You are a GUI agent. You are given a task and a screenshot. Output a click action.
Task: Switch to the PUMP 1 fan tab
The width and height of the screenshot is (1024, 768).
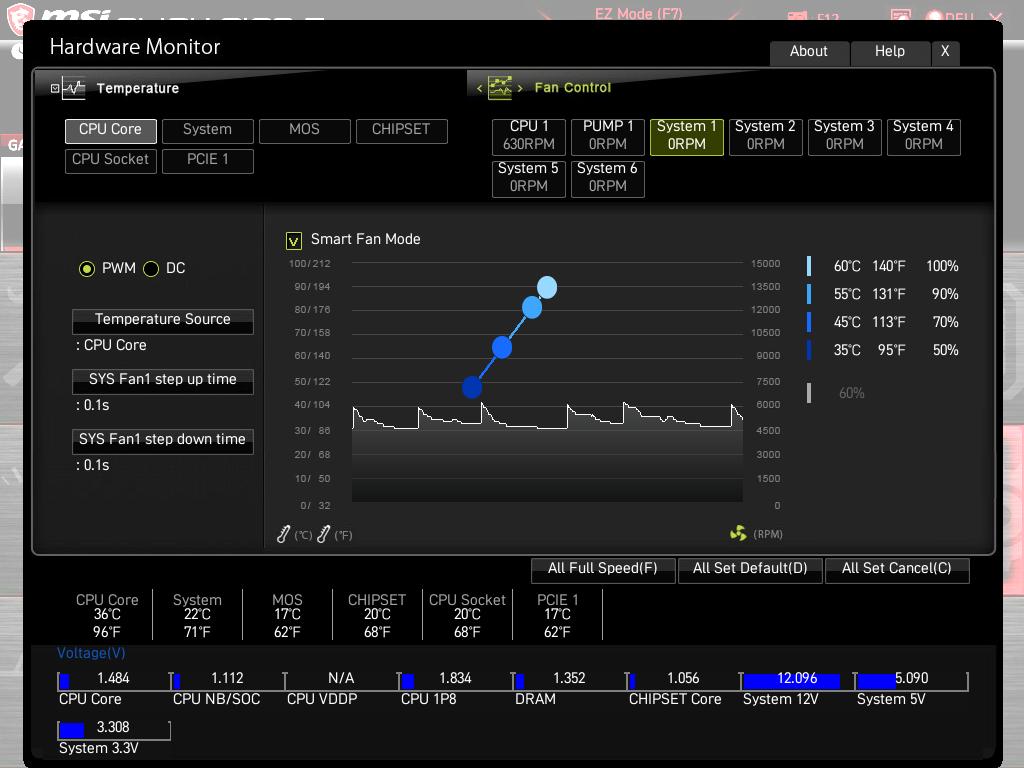608,136
